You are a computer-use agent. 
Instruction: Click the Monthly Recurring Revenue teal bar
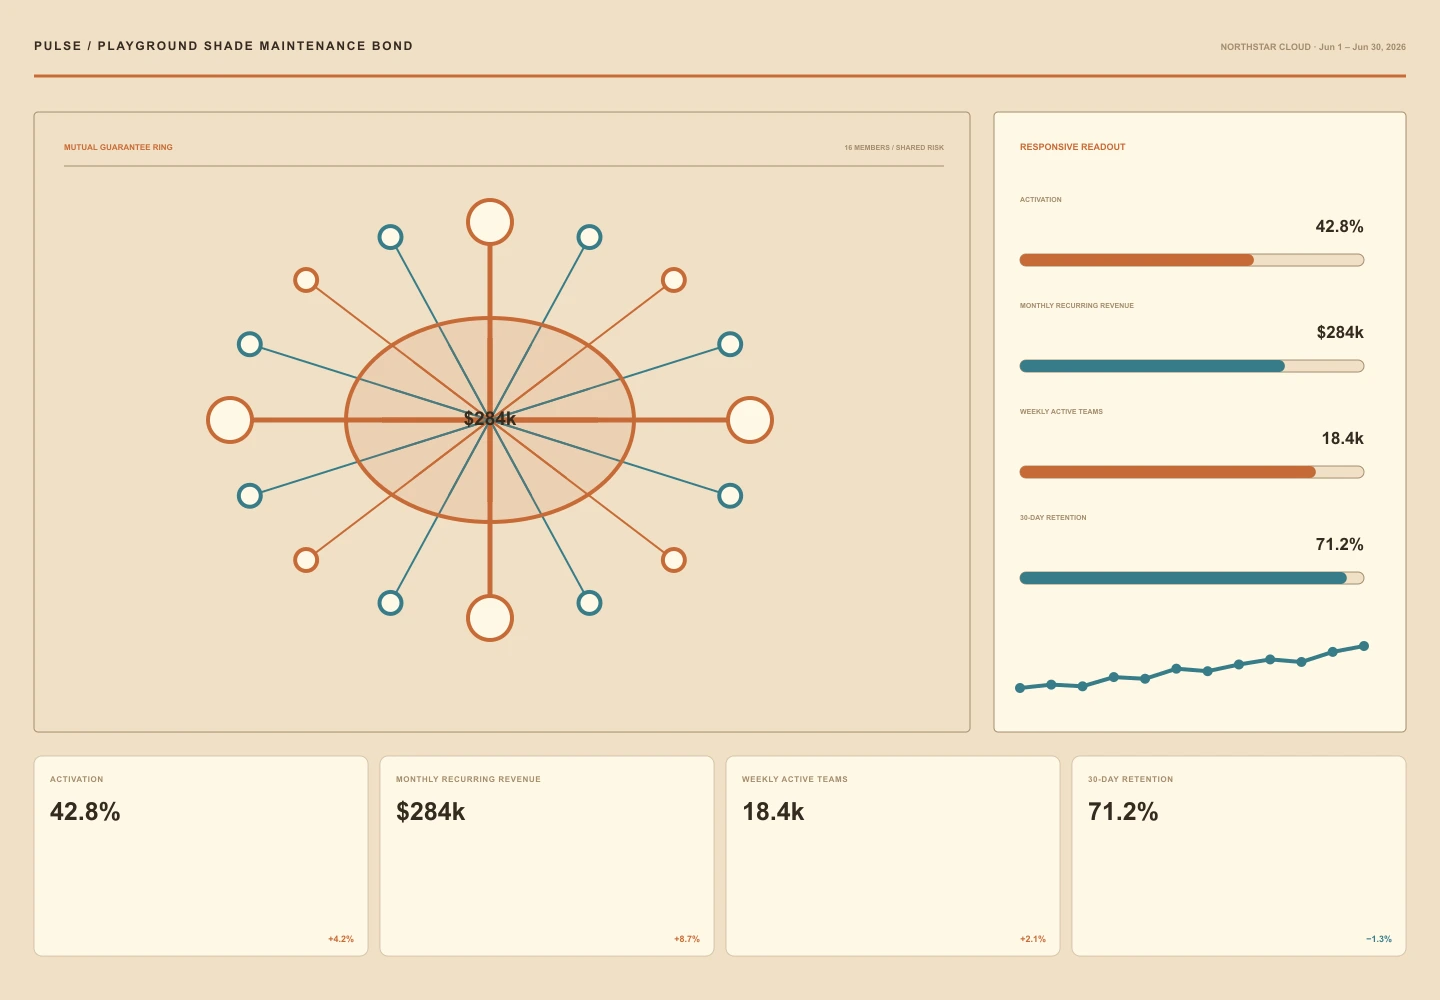(1192, 366)
